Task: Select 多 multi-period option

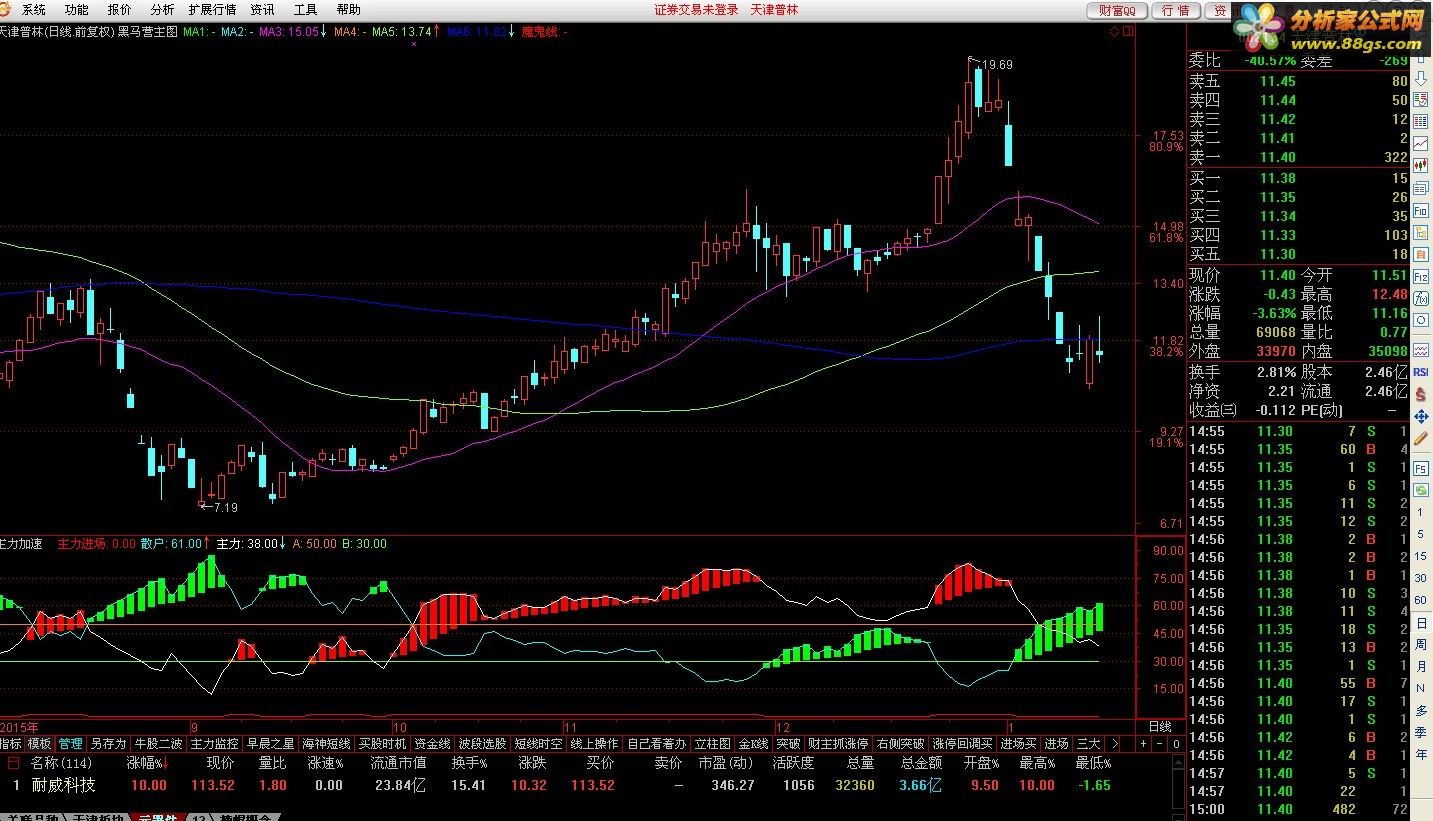Action: click(x=1420, y=711)
